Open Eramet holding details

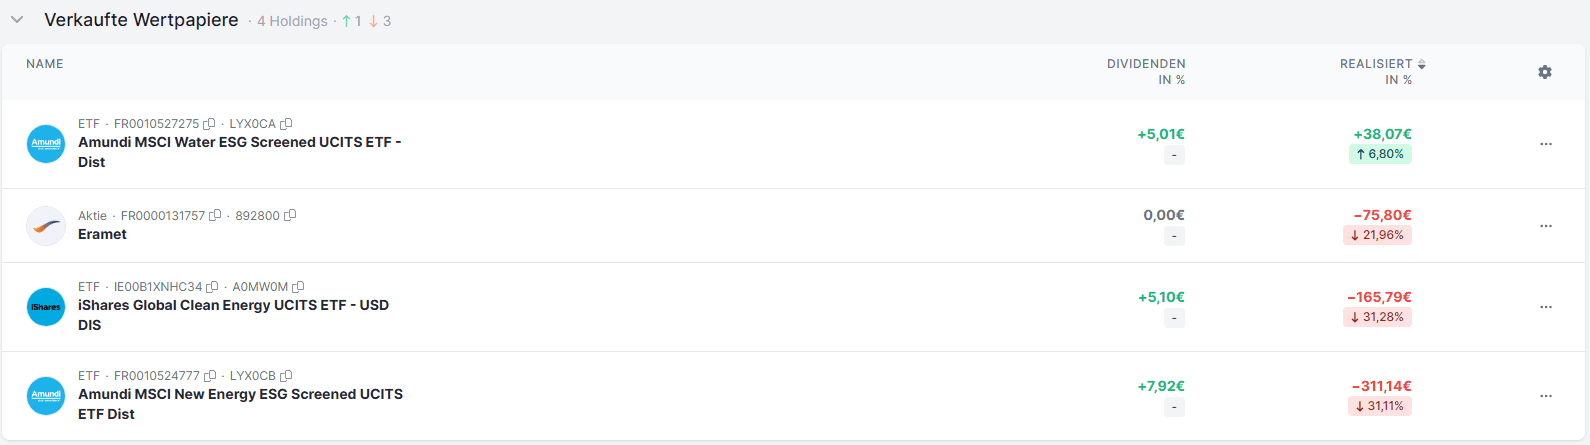tap(102, 234)
